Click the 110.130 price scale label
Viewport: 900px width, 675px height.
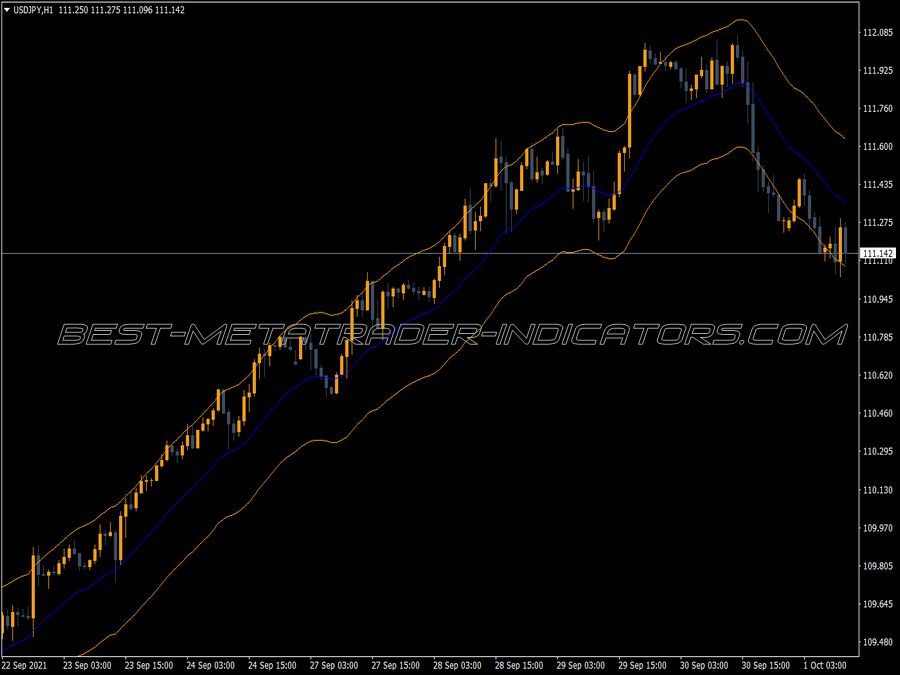point(878,490)
